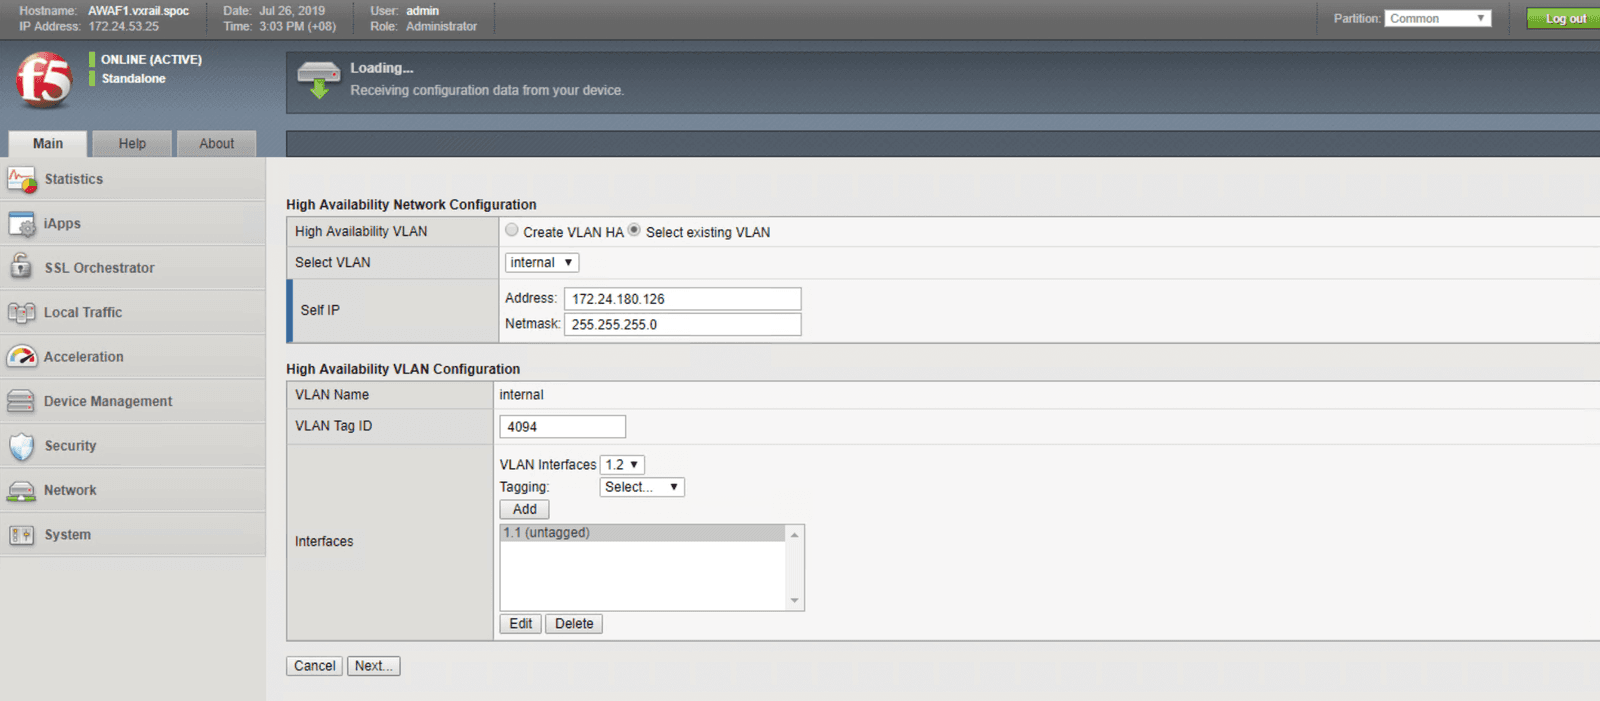Screen dimensions: 1600x701
Task: Click the VLAN Tag ID input field
Action: point(562,427)
